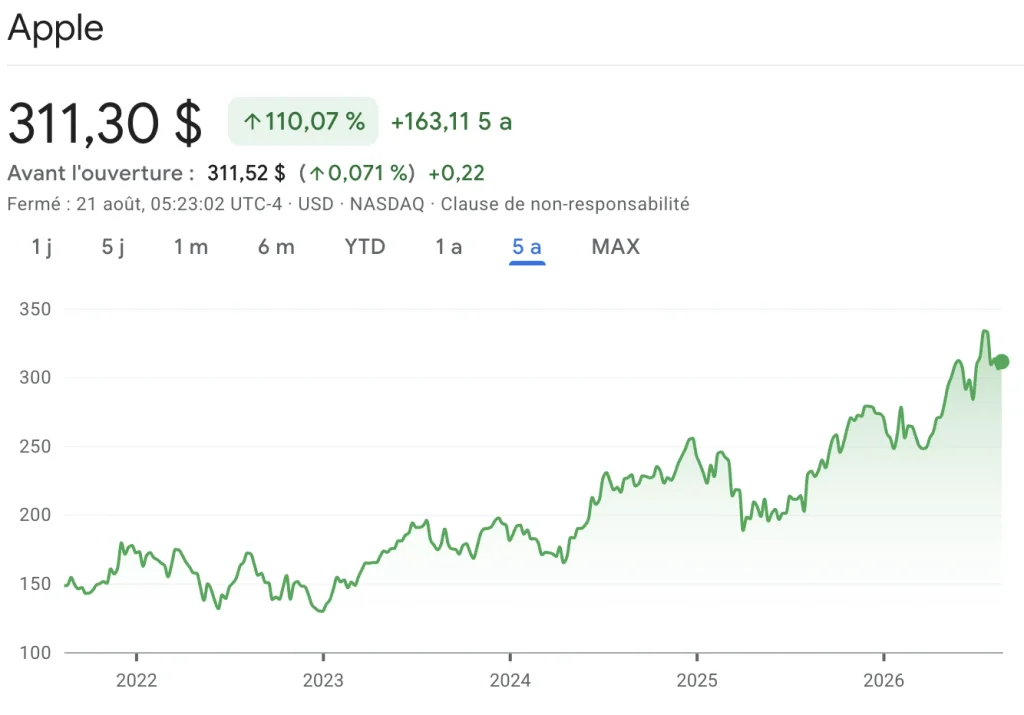Click the Avant l'ouverture label

(x=101, y=173)
